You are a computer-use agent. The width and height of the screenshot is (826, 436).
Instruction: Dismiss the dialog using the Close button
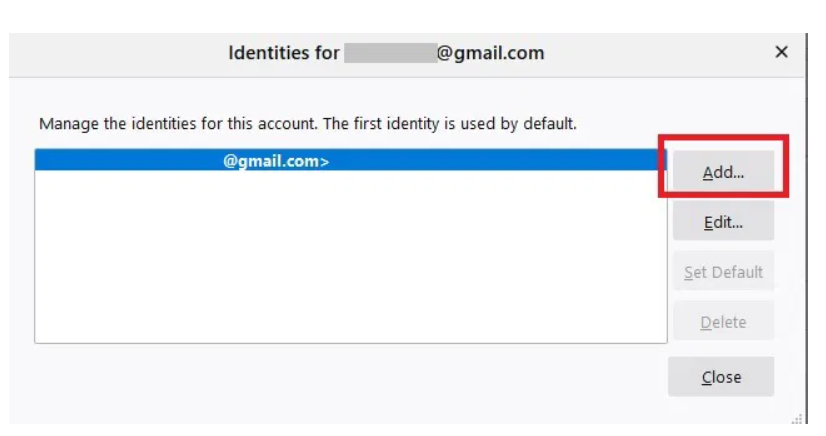pyautogui.click(x=721, y=377)
